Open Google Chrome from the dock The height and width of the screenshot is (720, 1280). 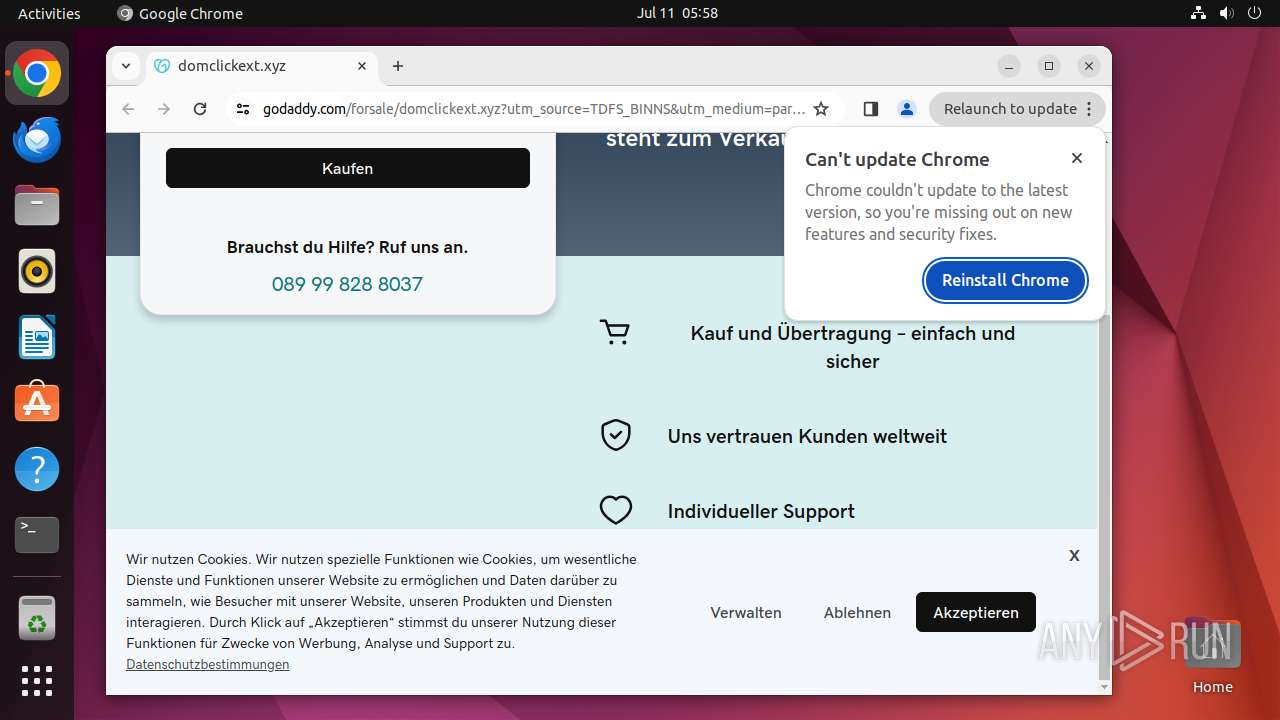tap(37, 73)
